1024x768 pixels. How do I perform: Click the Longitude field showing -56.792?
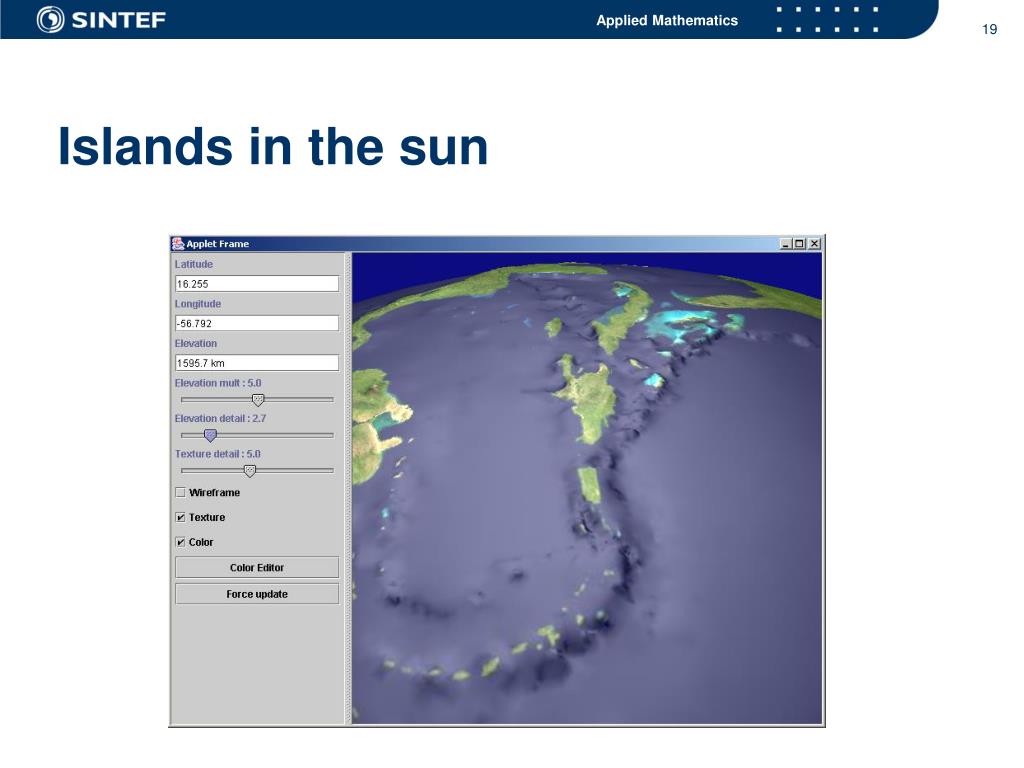pos(257,323)
